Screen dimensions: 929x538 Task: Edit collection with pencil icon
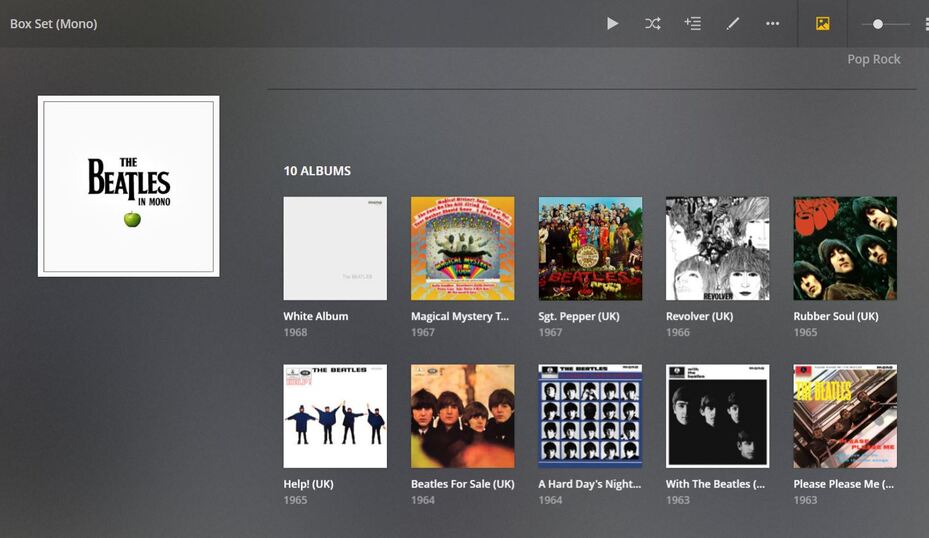click(x=733, y=24)
